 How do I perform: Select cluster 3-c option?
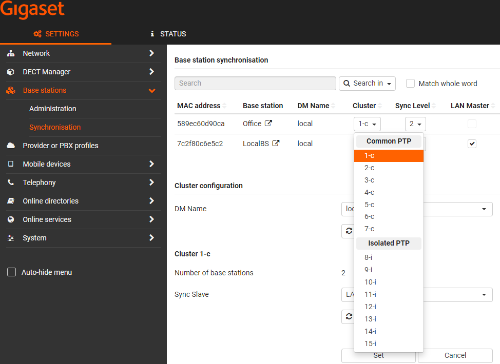tap(389, 180)
